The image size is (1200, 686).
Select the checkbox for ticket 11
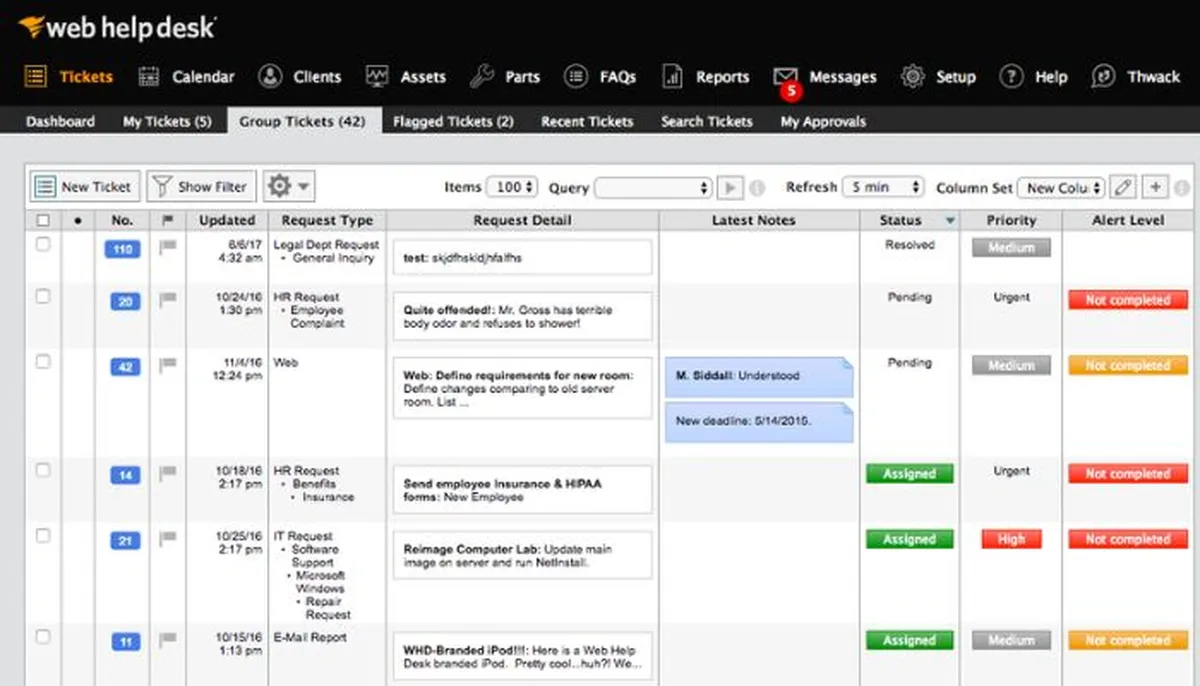click(x=42, y=636)
